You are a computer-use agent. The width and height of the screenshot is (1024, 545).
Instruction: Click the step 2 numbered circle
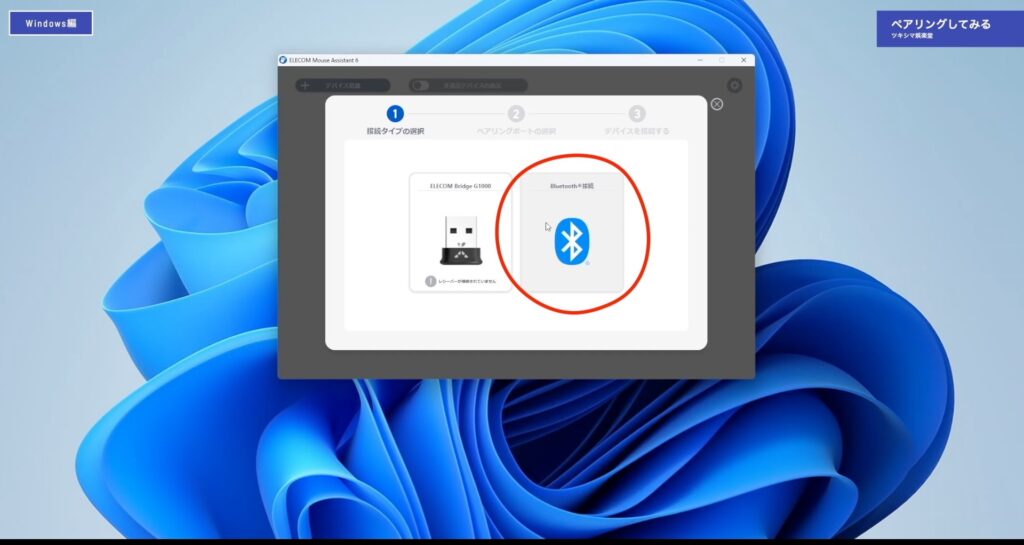click(516, 114)
